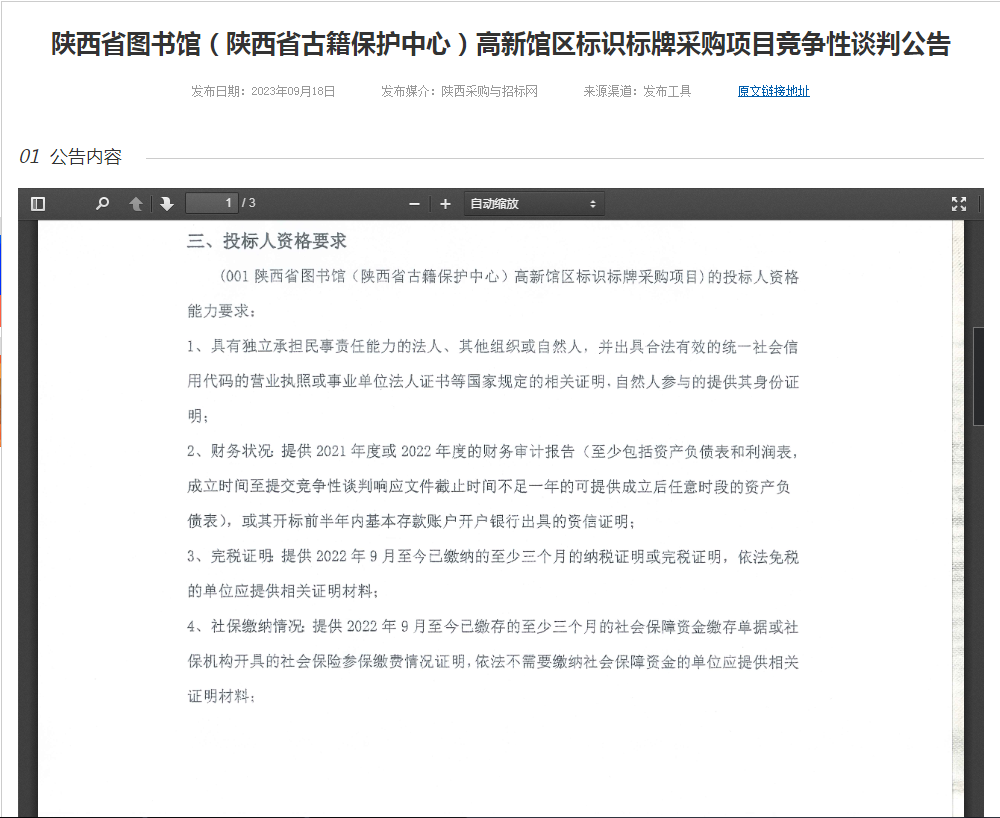
Task: Open the find-in-document search tool
Action: click(x=102, y=204)
